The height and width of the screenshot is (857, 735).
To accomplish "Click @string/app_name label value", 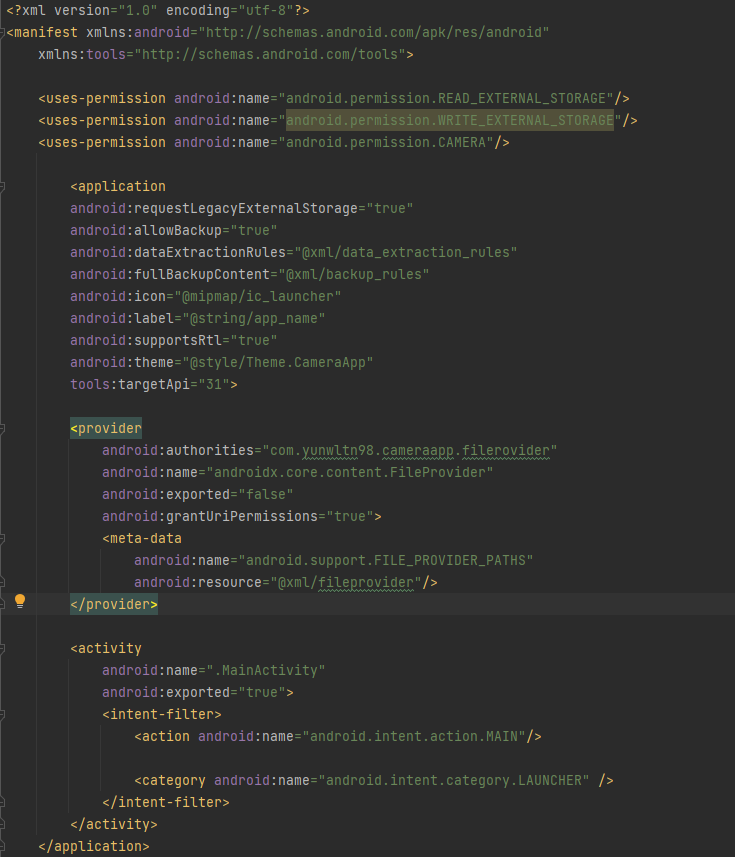I will [x=254, y=318].
